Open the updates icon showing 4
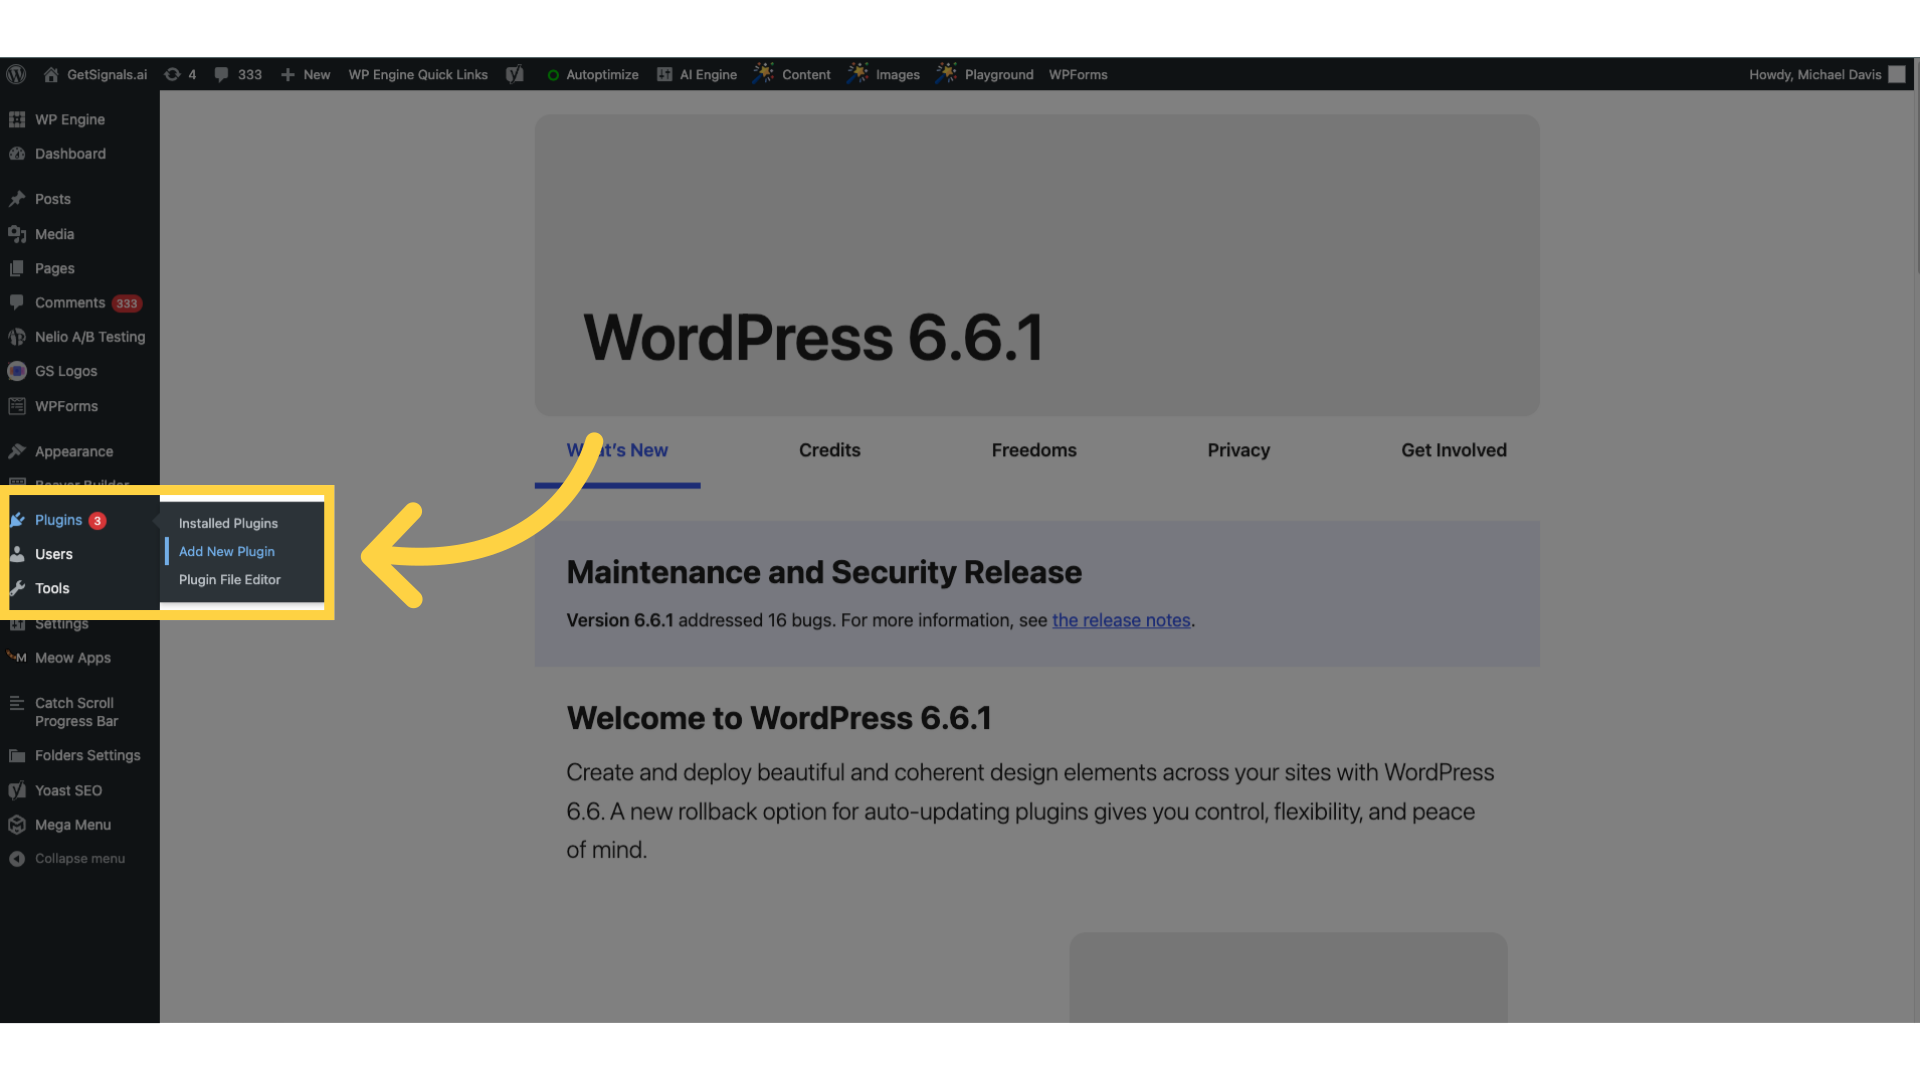This screenshot has height=1080, width=1920. pyautogui.click(x=180, y=74)
